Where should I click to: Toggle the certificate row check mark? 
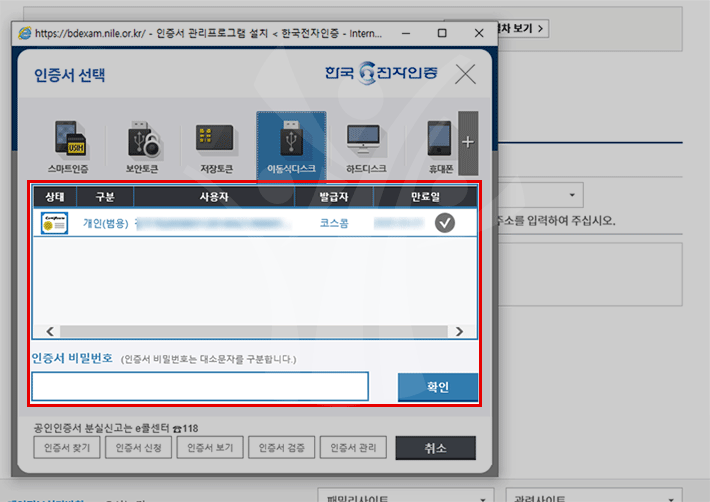445,223
